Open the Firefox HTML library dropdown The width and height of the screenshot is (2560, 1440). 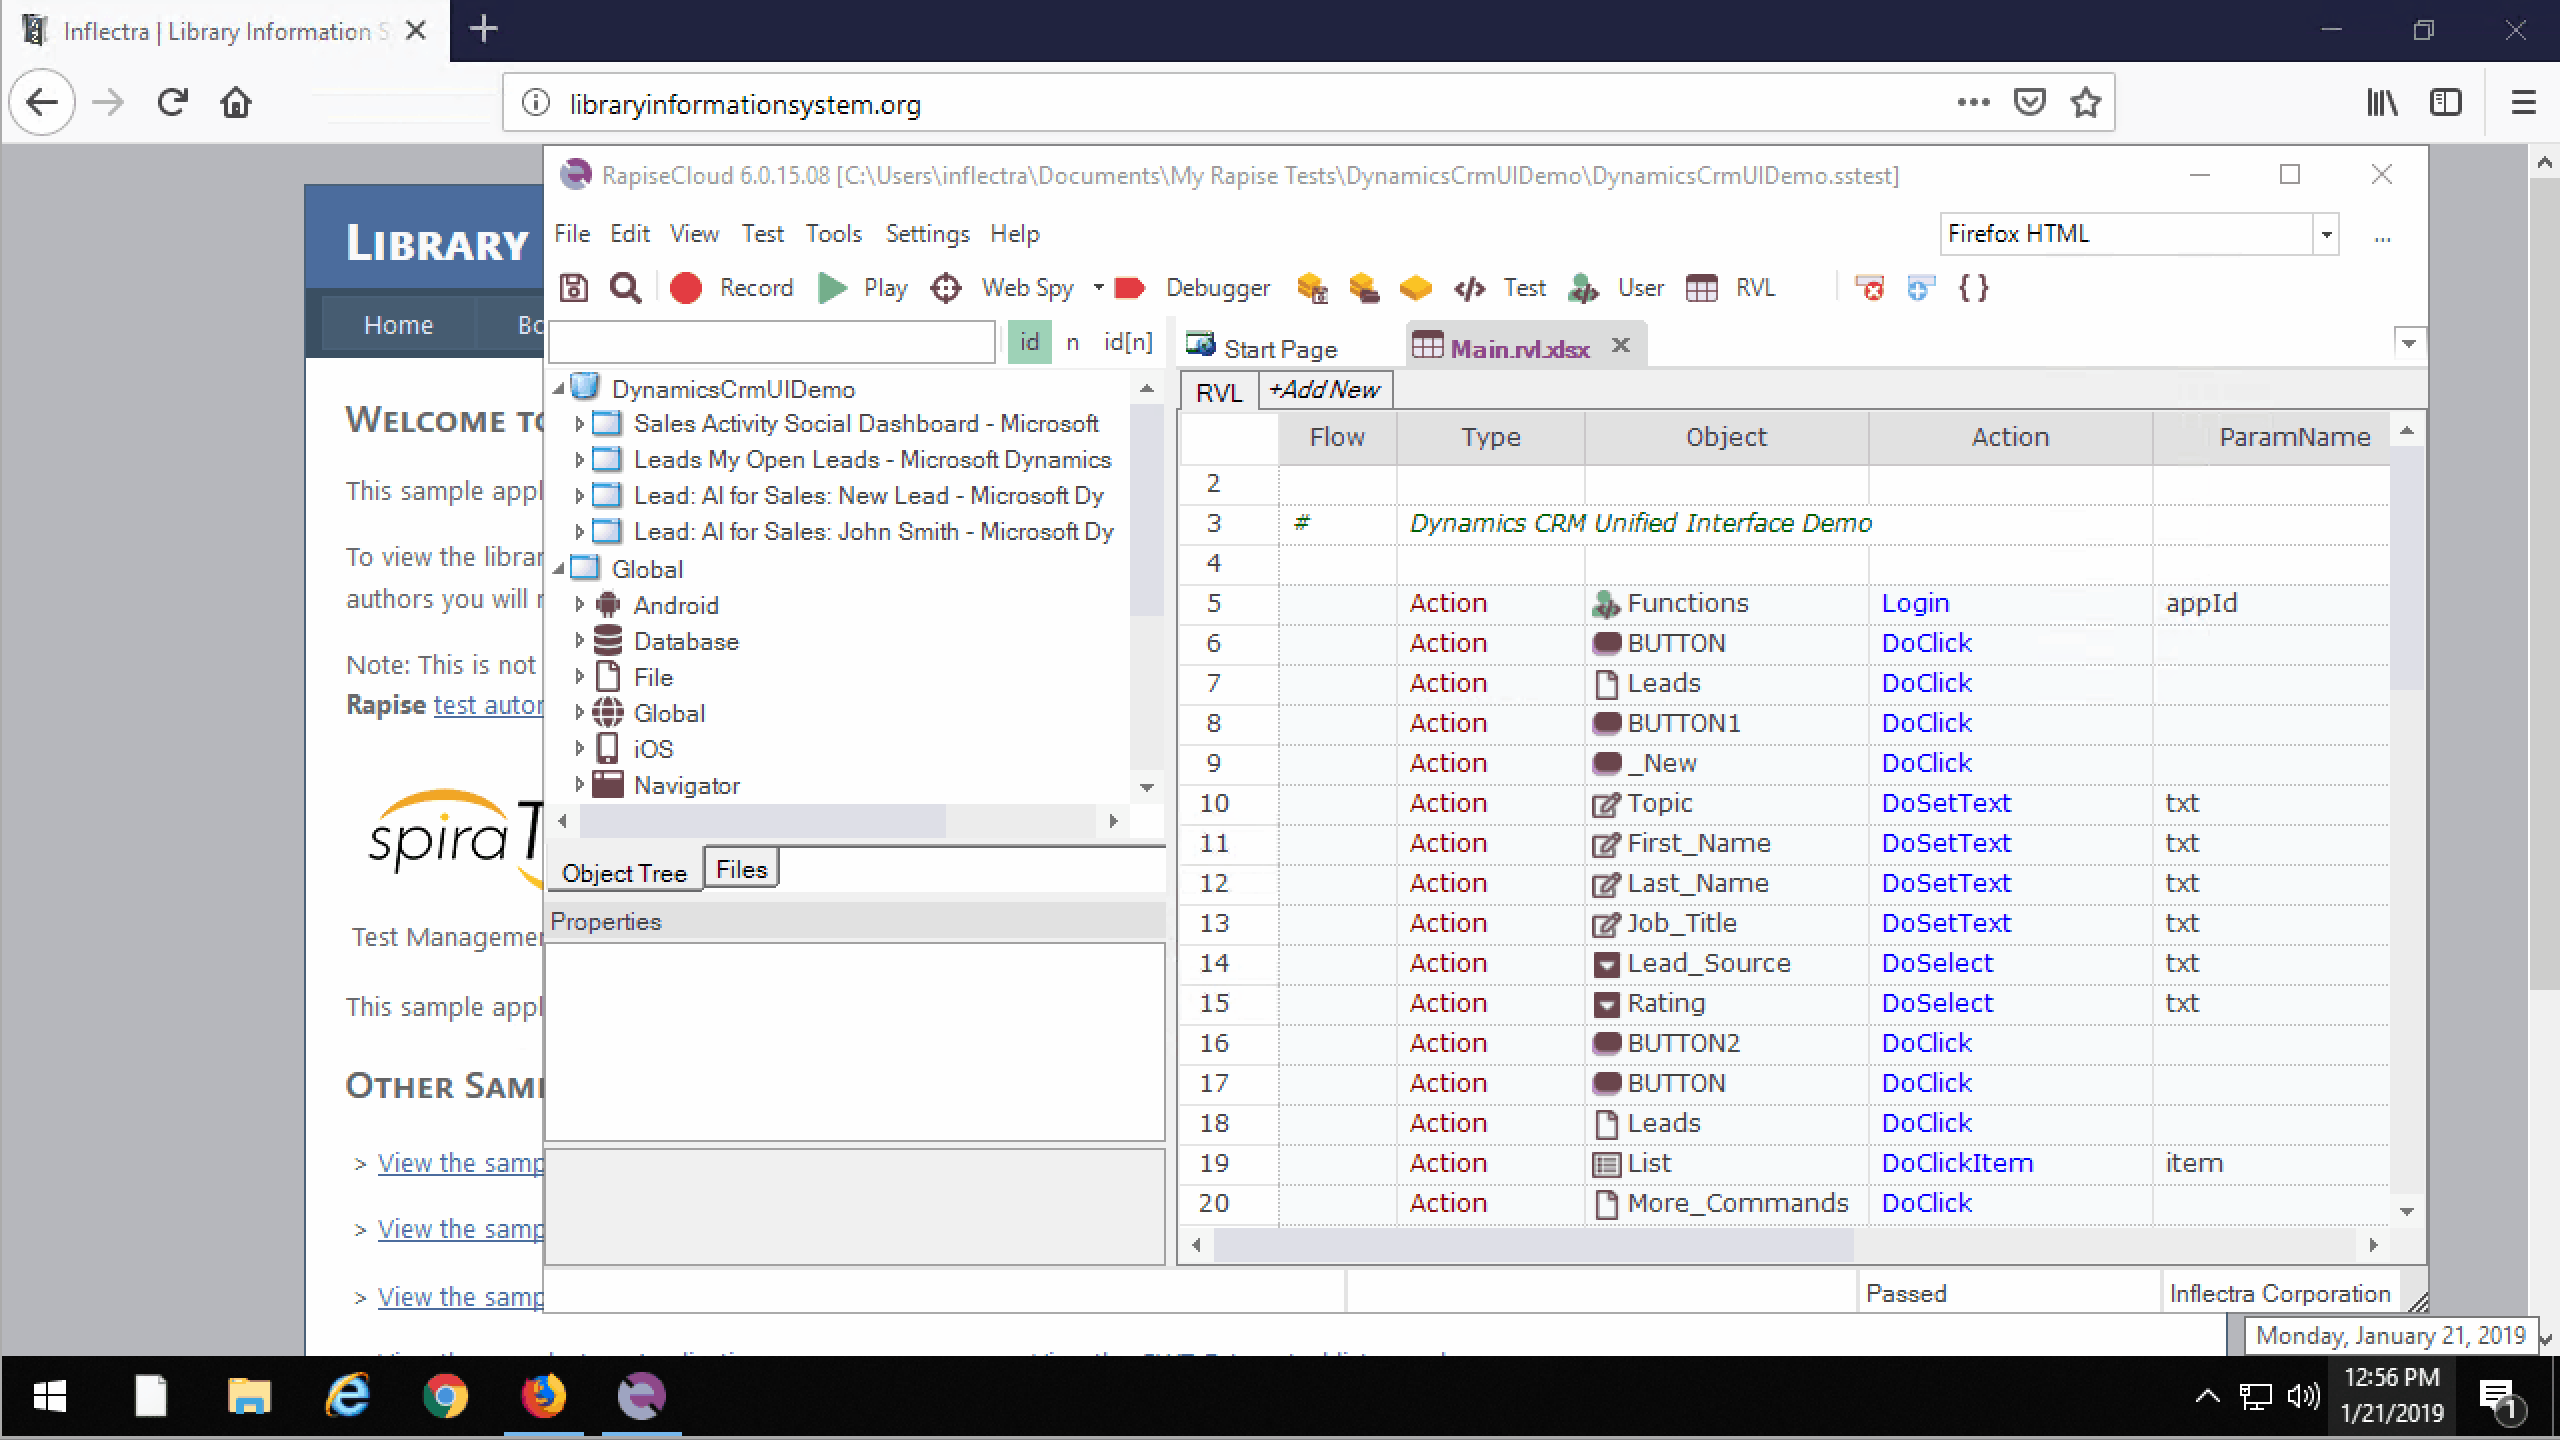[2326, 234]
